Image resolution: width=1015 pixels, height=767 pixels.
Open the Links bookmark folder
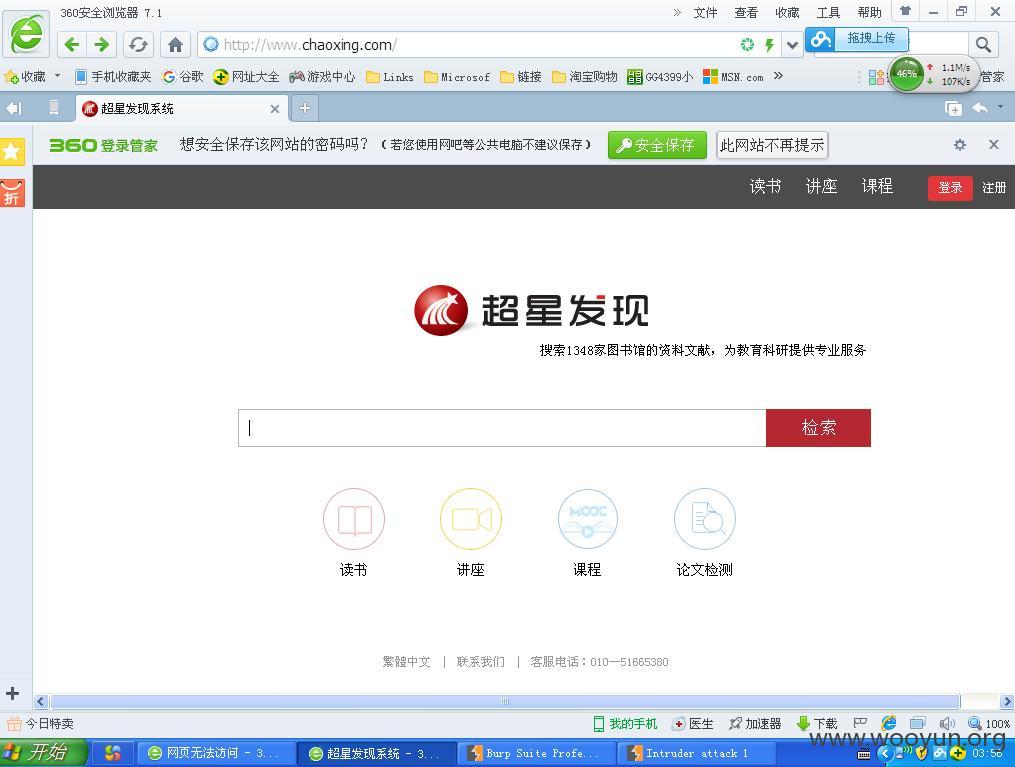390,77
